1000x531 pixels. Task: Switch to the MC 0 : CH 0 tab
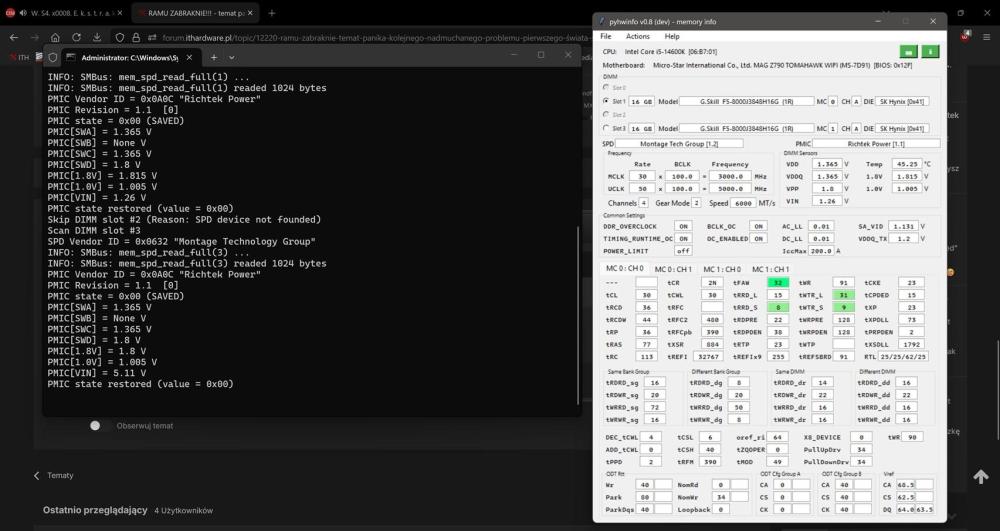(x=624, y=268)
